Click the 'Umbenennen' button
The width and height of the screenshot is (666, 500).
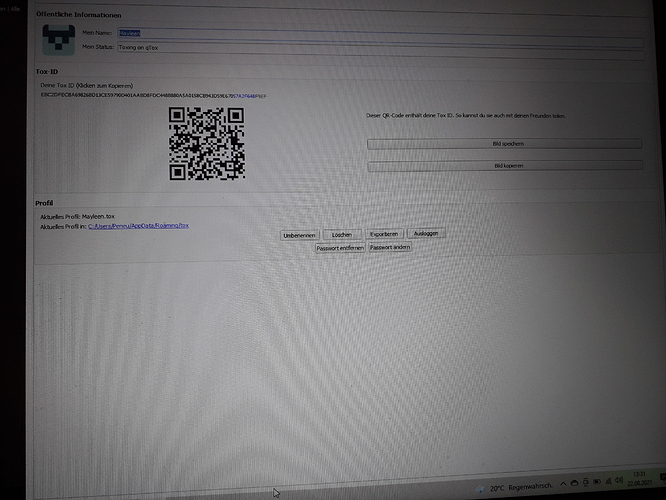coord(299,235)
